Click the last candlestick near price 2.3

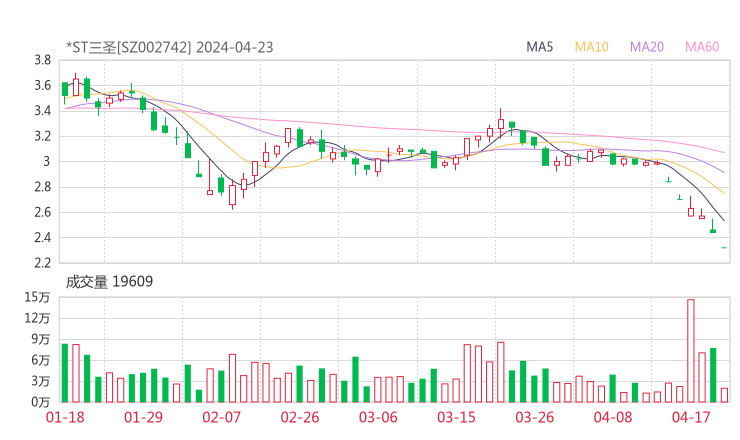pos(724,247)
